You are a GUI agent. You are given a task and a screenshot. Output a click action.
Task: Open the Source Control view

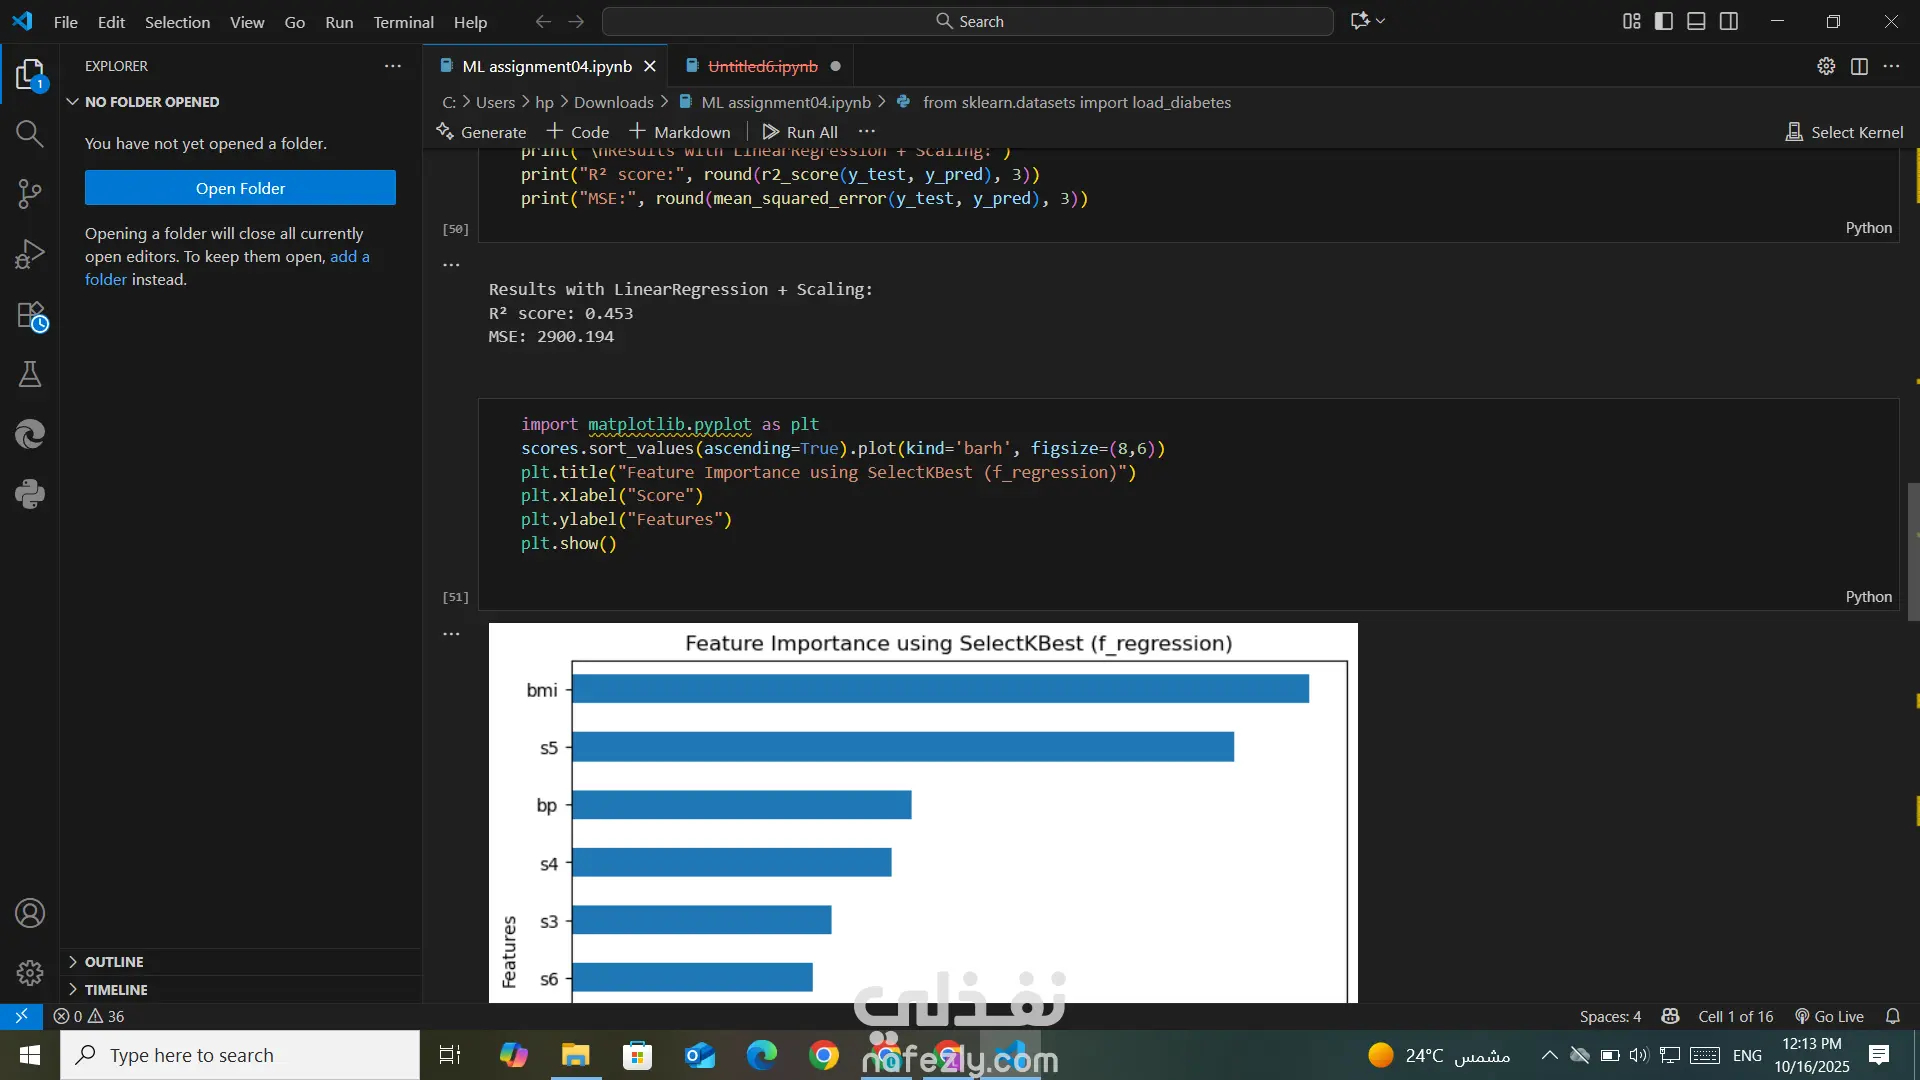pos(30,194)
